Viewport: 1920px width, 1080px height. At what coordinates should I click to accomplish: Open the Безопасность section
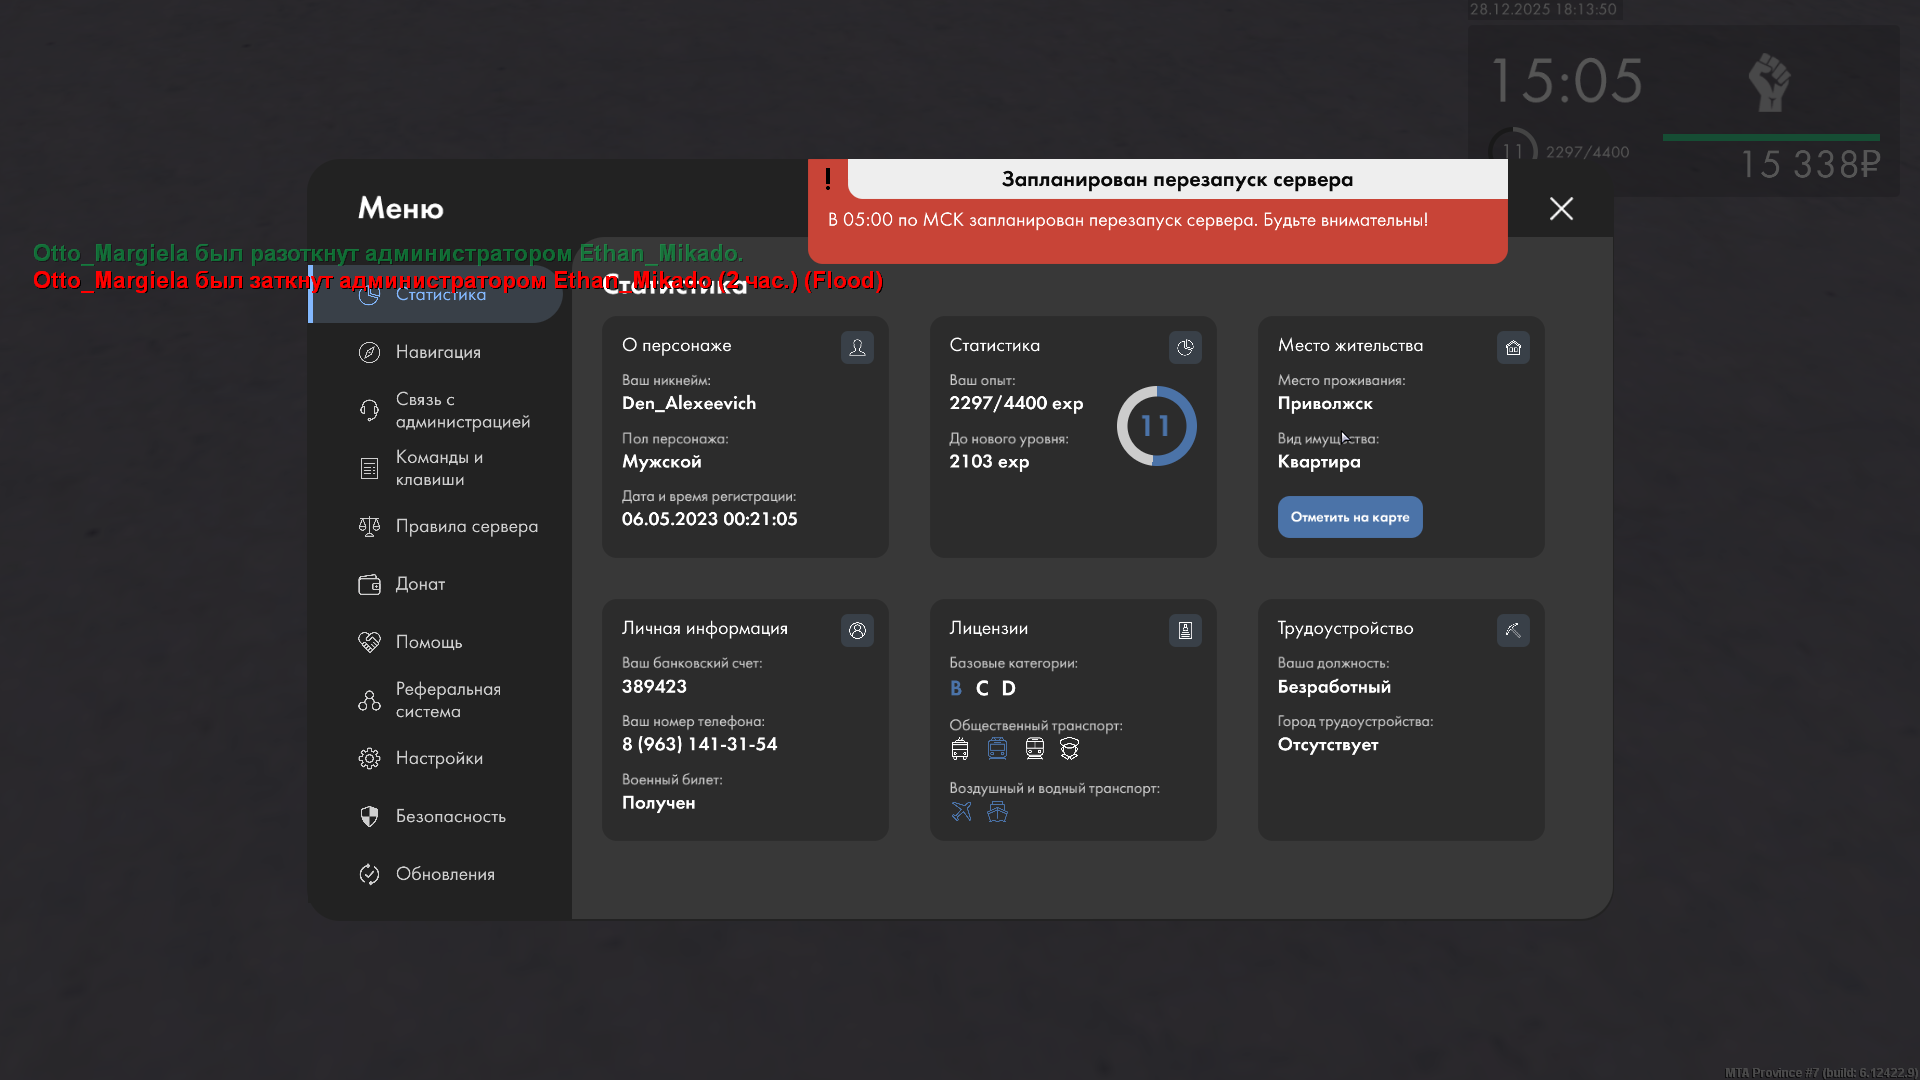coord(450,816)
